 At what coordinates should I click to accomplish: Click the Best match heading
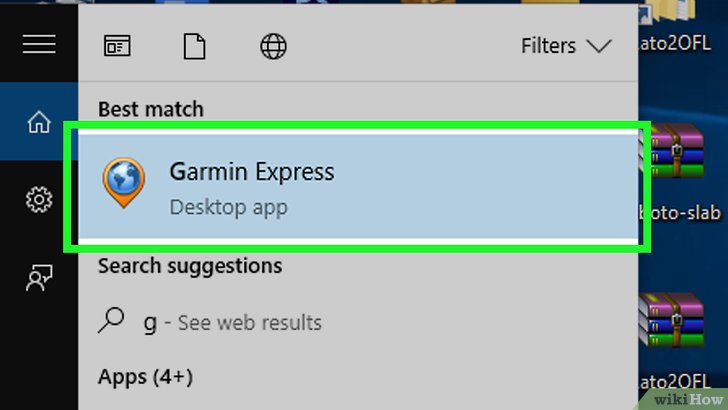pos(151,110)
